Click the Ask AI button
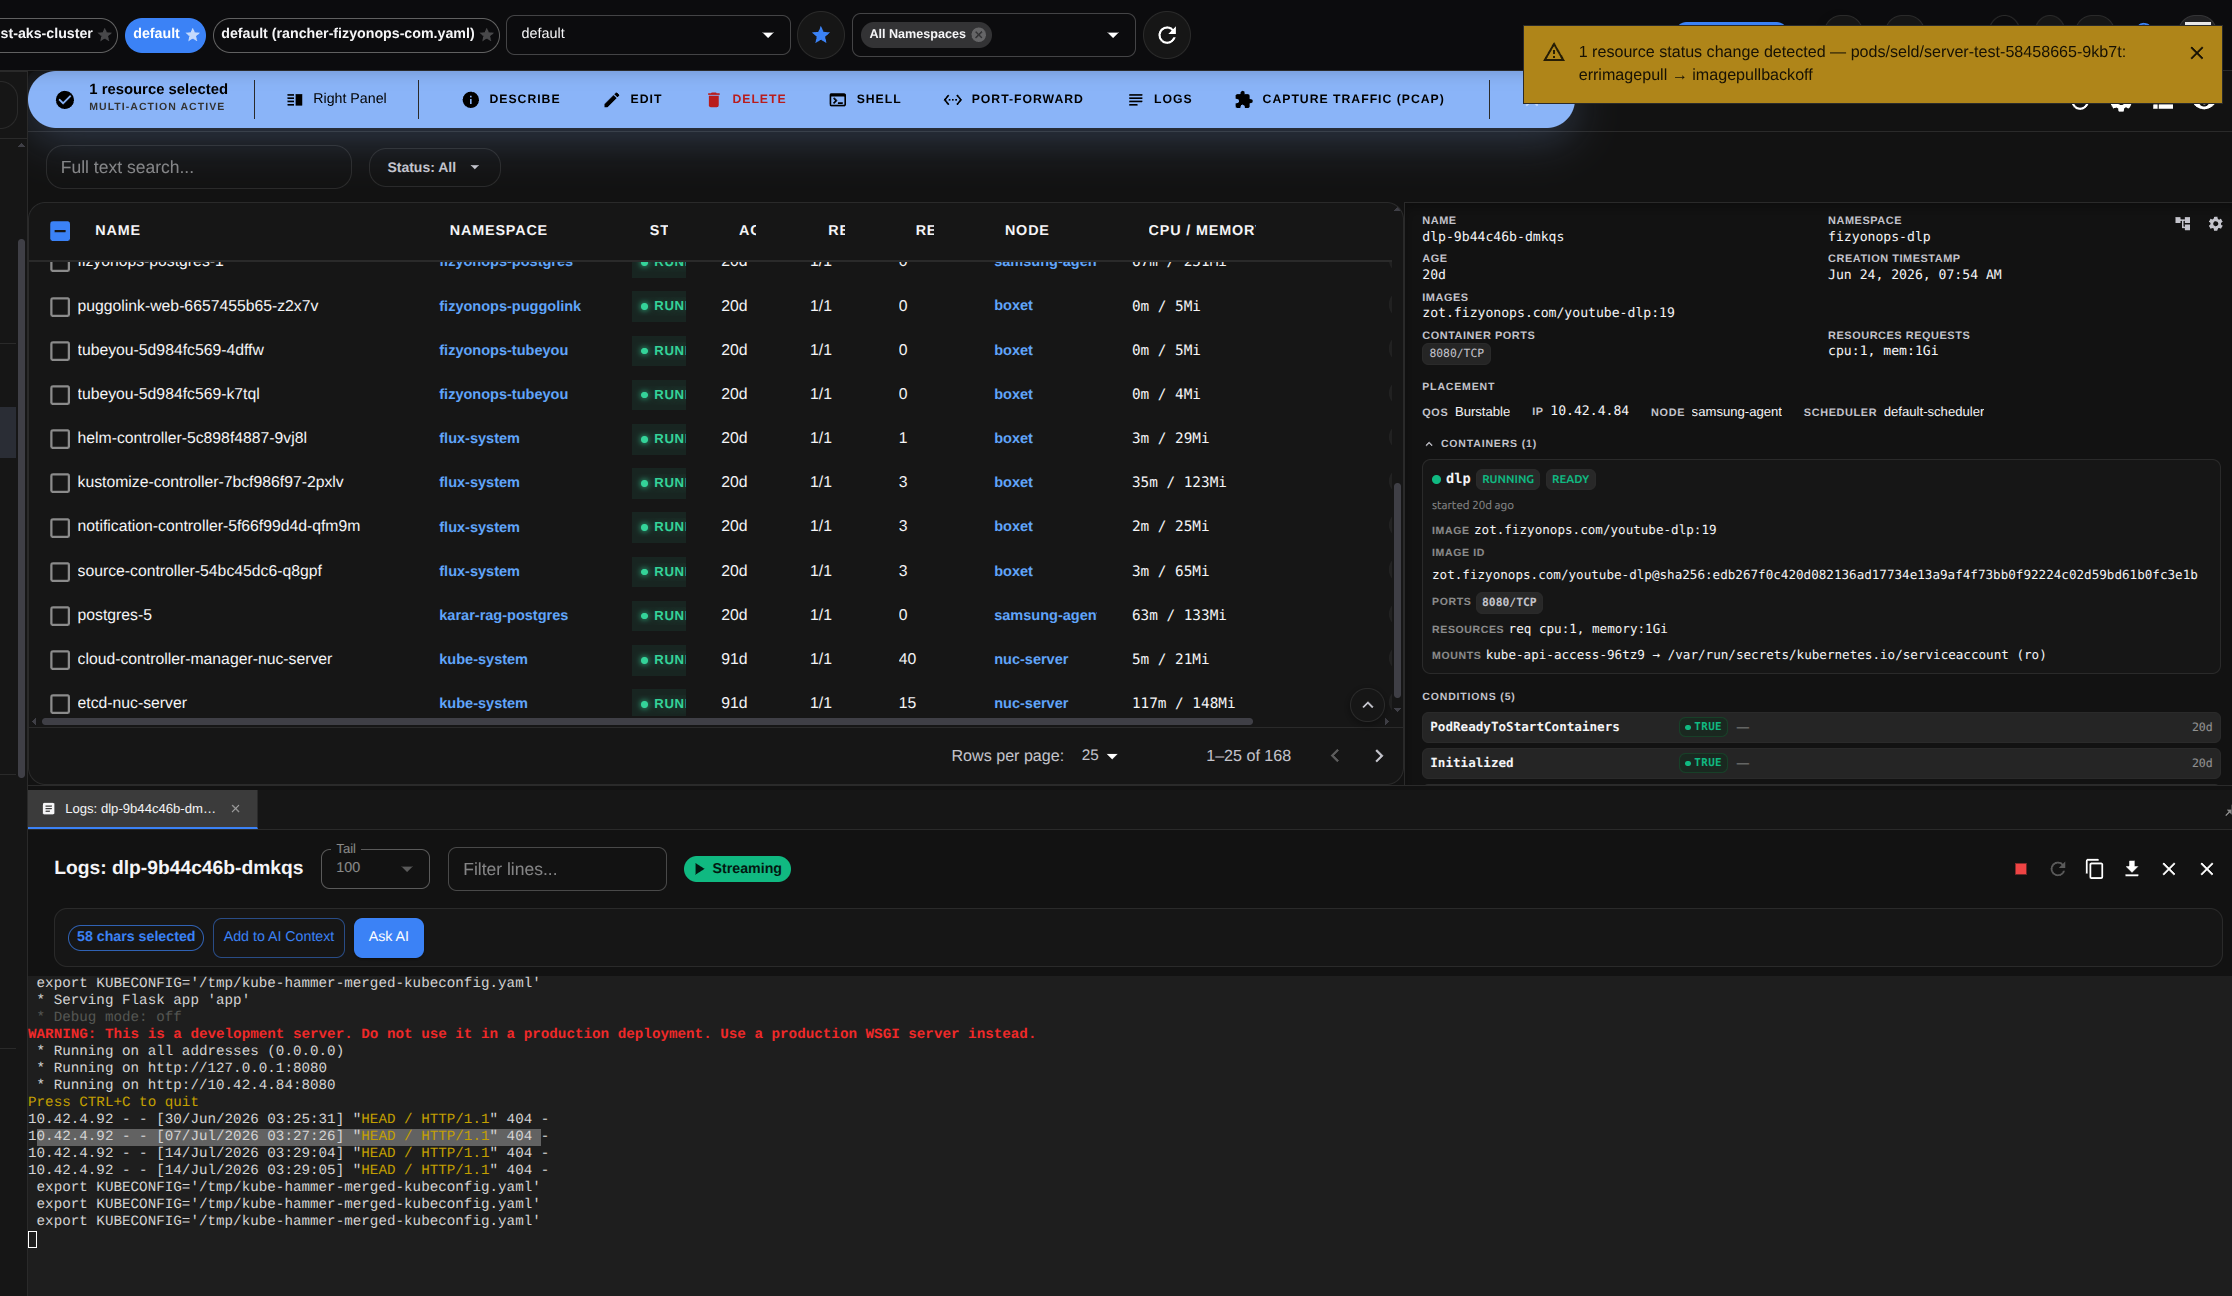 pos(389,938)
